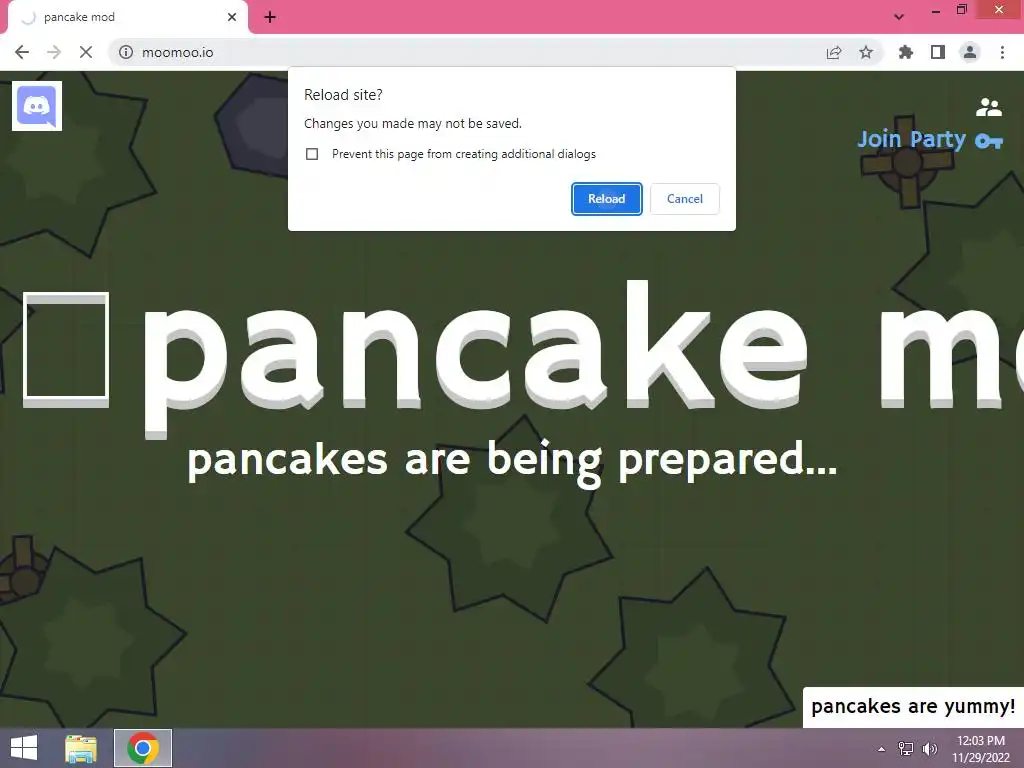Click the Reload button in dialog

(x=607, y=199)
